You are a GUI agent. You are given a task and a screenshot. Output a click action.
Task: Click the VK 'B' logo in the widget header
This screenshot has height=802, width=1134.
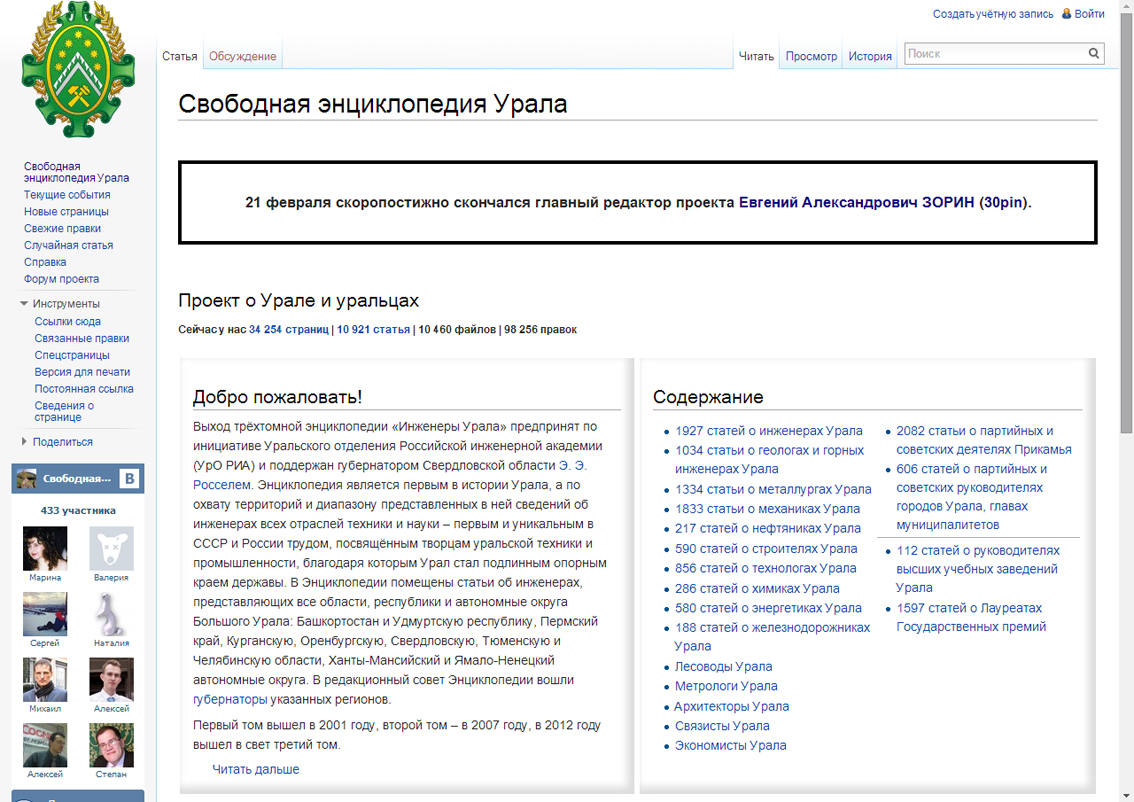[129, 478]
